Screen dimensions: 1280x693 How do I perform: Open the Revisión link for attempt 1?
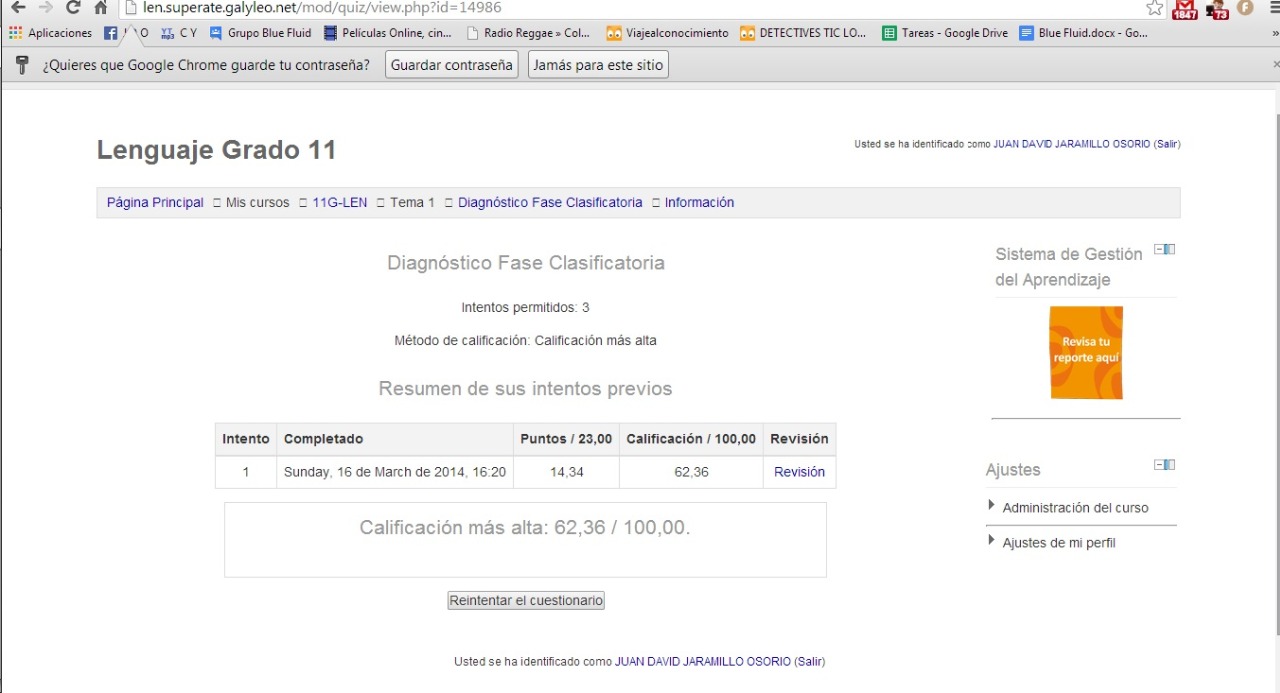[799, 472]
